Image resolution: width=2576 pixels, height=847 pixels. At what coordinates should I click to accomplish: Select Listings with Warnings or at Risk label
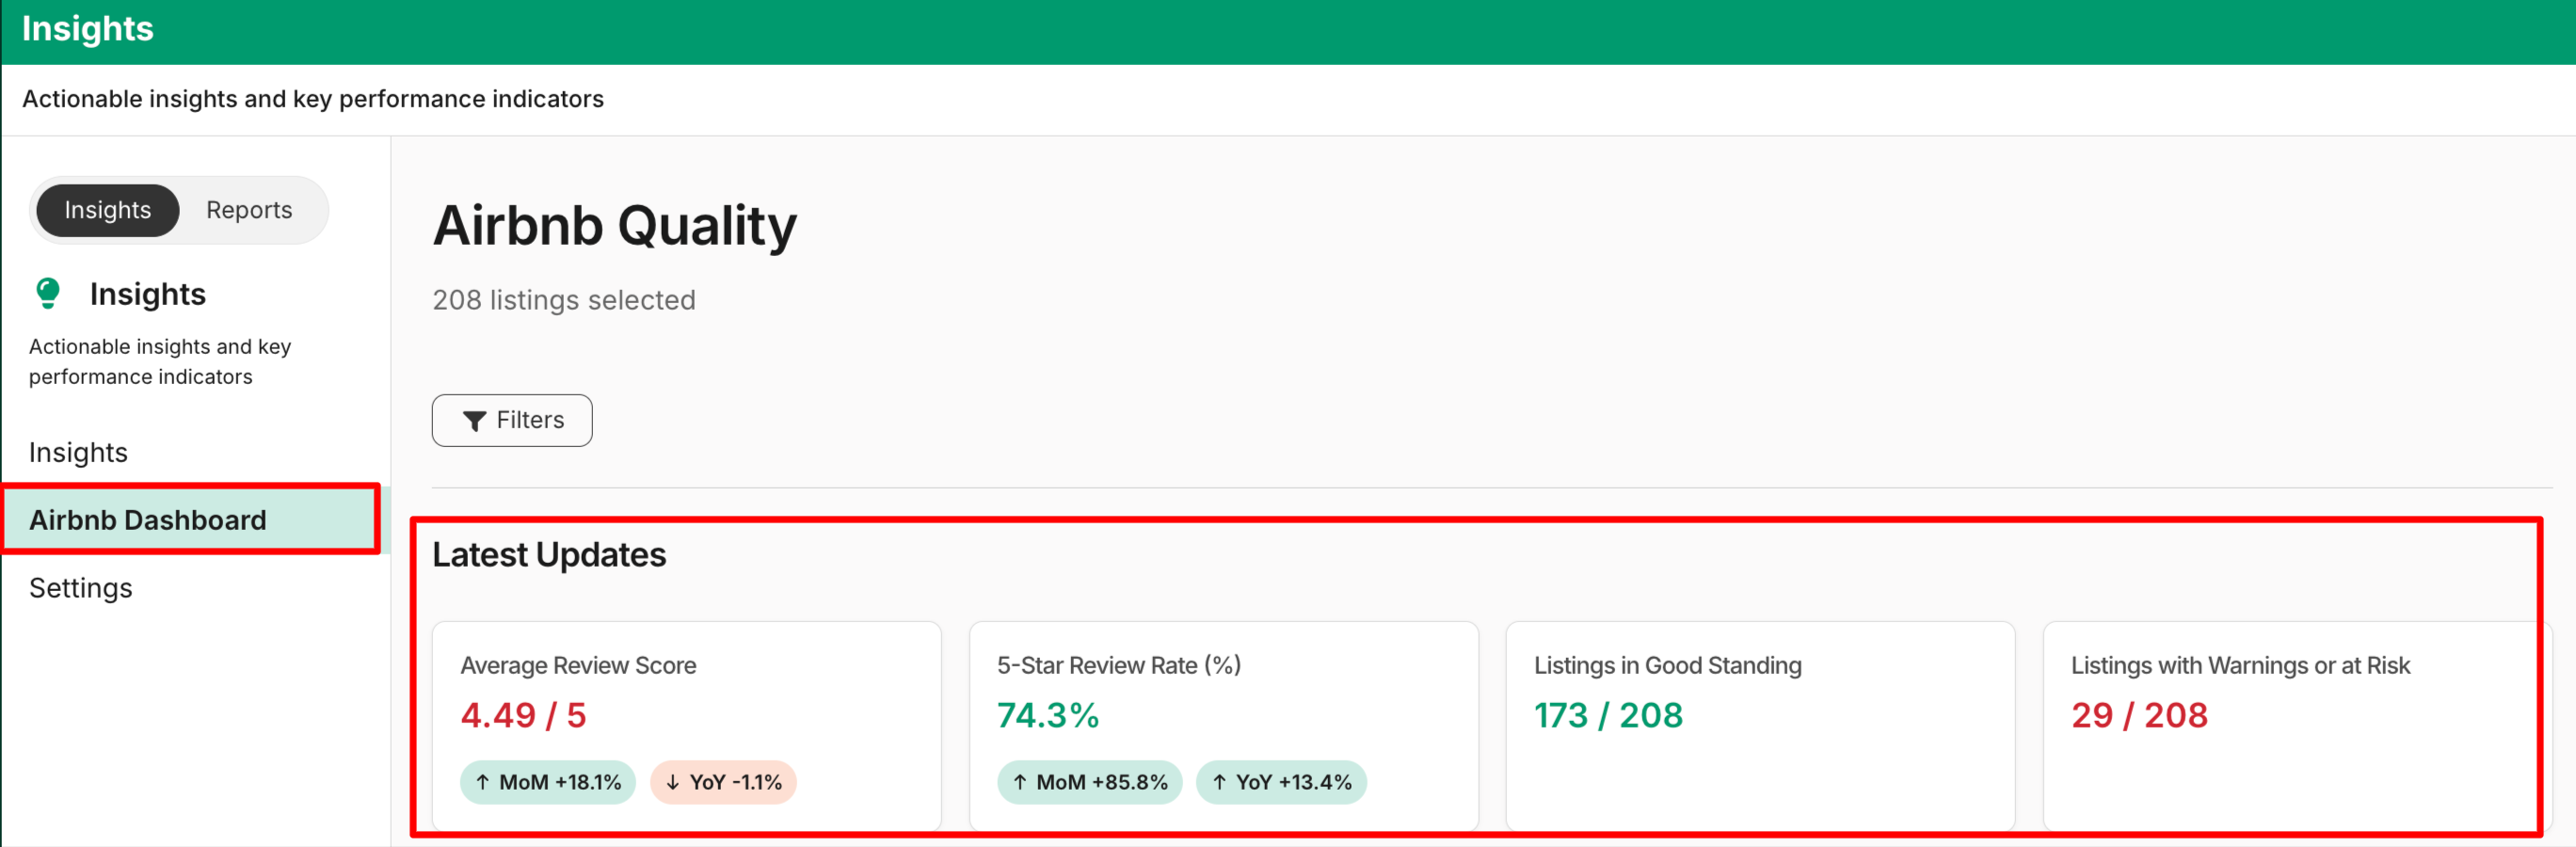[x=2241, y=665]
